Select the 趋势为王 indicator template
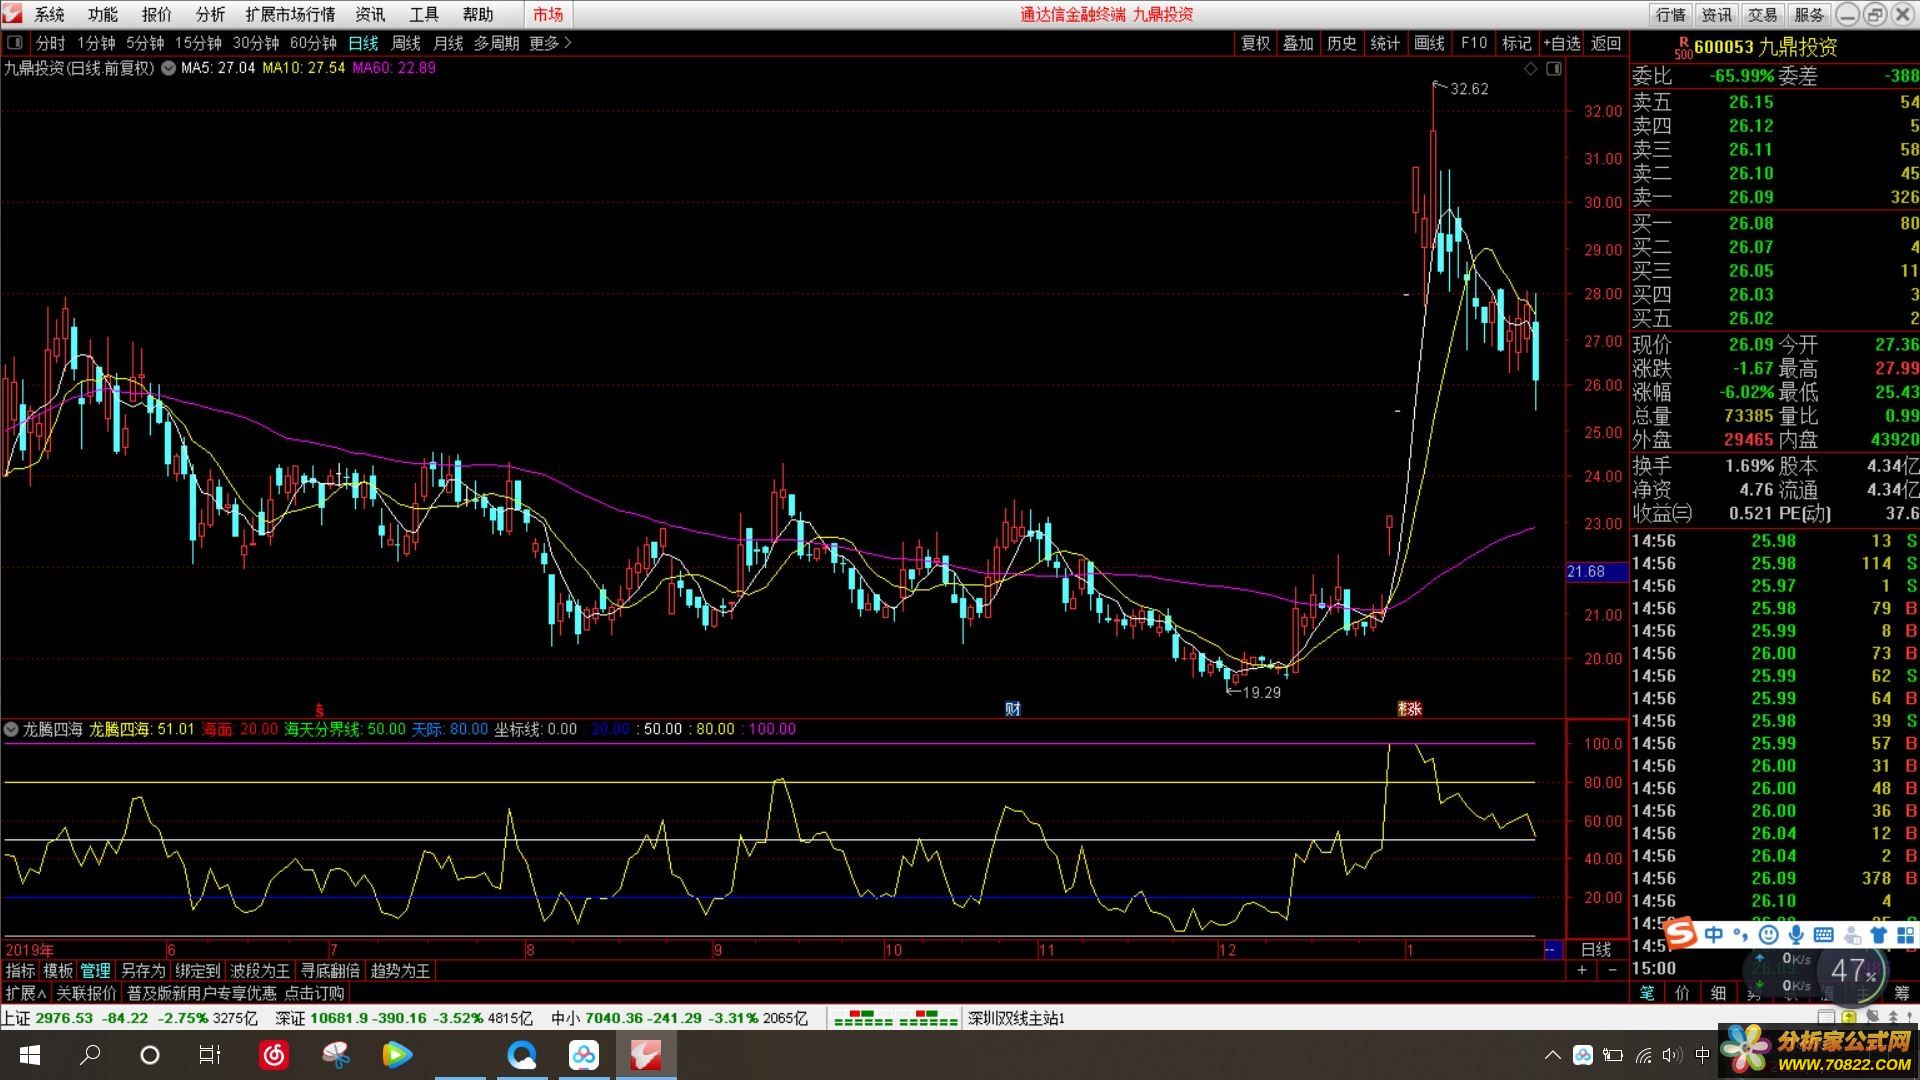This screenshot has height=1080, width=1920. 400,971
